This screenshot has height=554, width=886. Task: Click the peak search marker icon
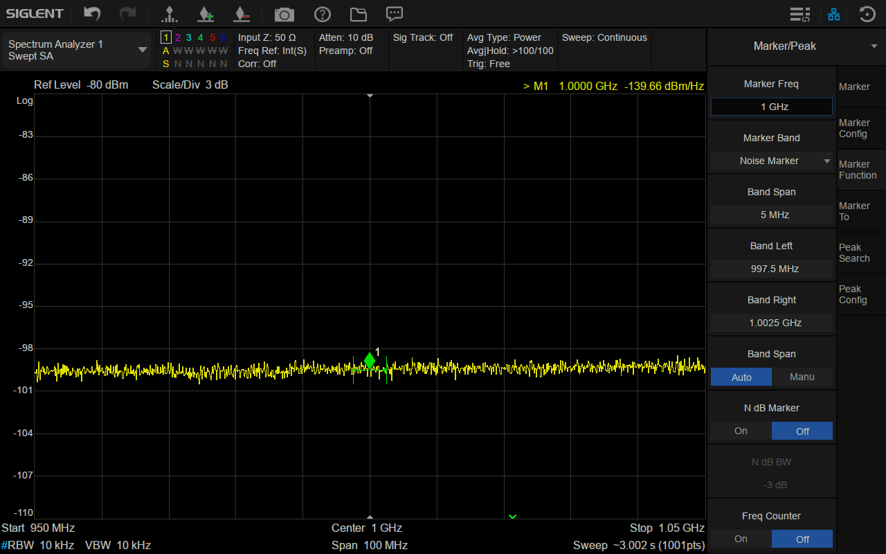click(x=169, y=14)
